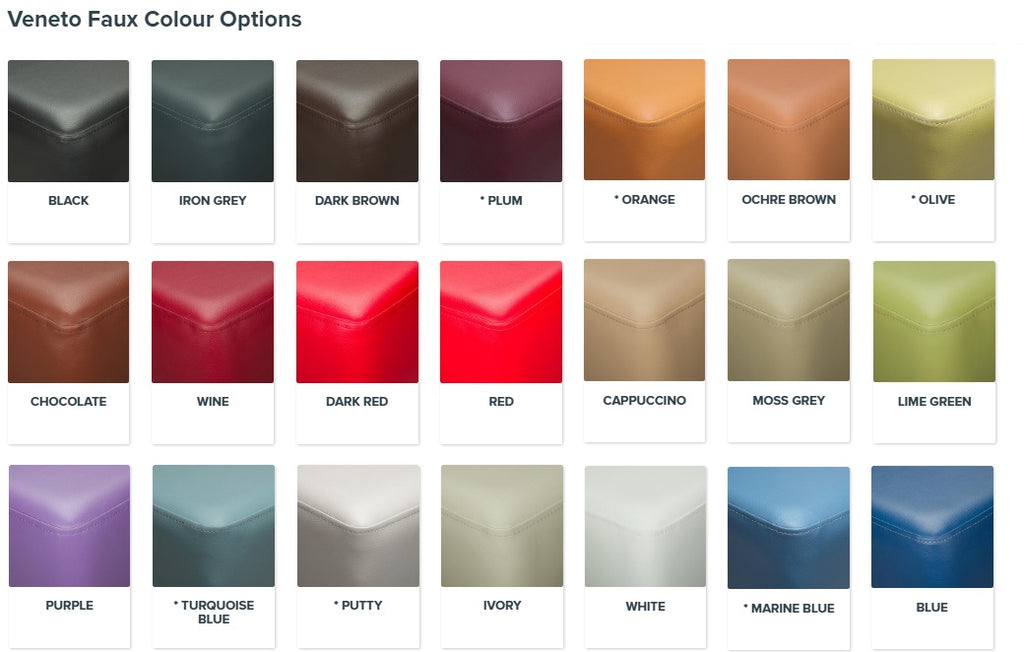
Task: Click the Turquoise Blue label text
Action: (214, 612)
